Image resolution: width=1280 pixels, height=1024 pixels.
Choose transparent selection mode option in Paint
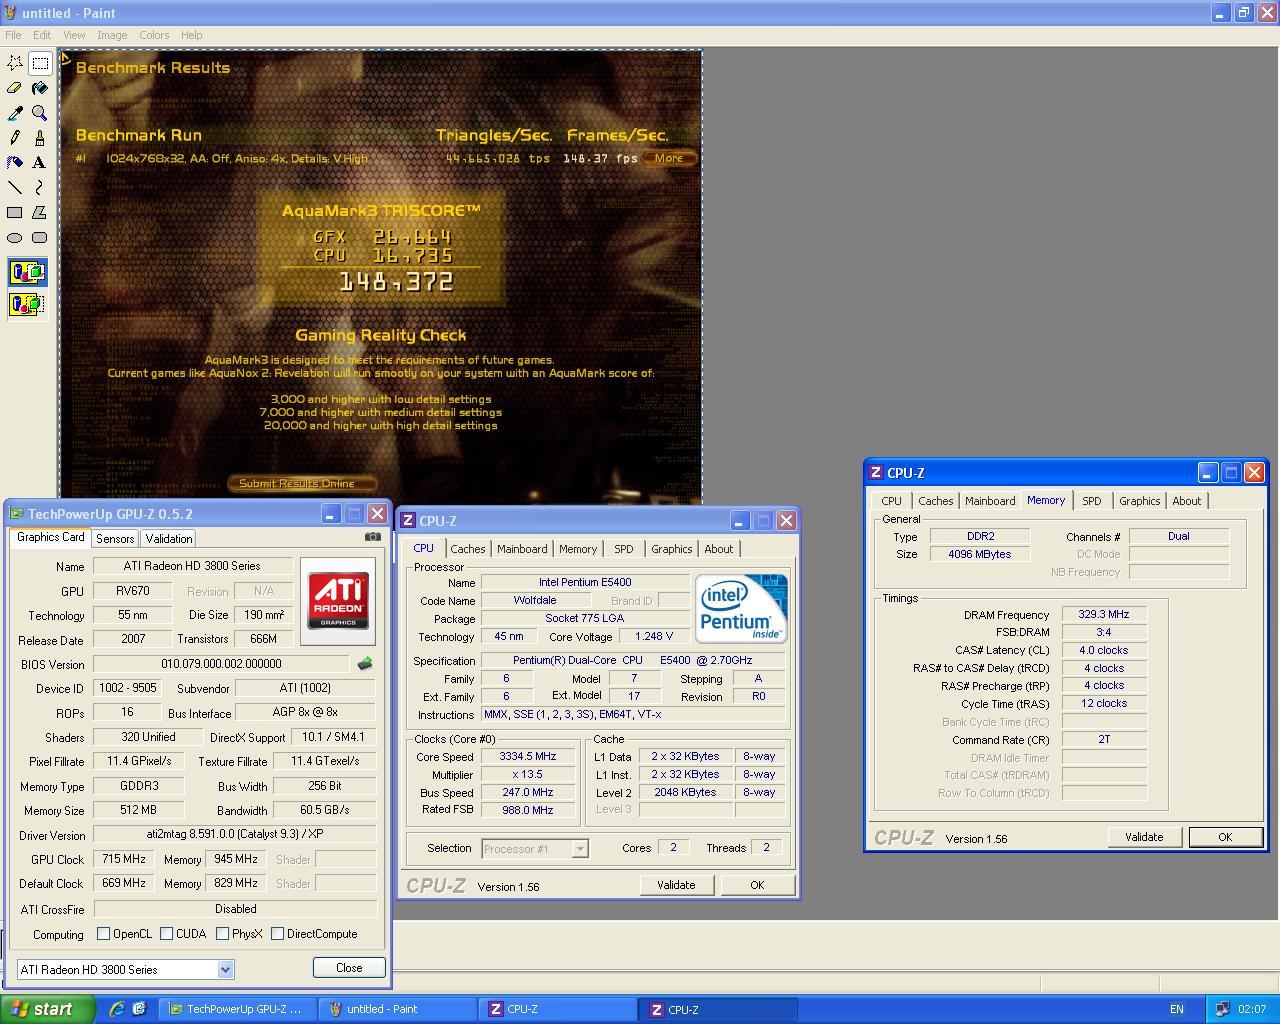click(27, 304)
